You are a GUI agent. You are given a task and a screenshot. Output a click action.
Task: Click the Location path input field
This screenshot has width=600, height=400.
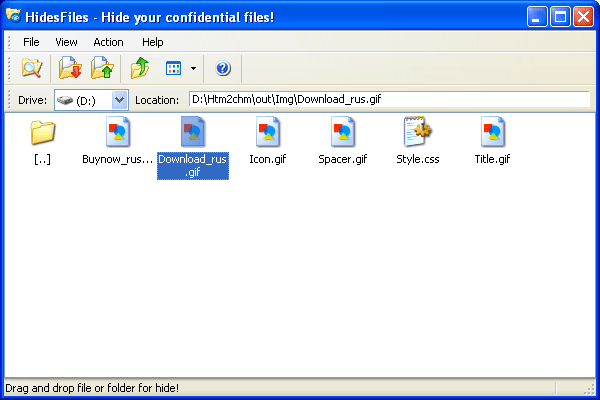pos(388,100)
